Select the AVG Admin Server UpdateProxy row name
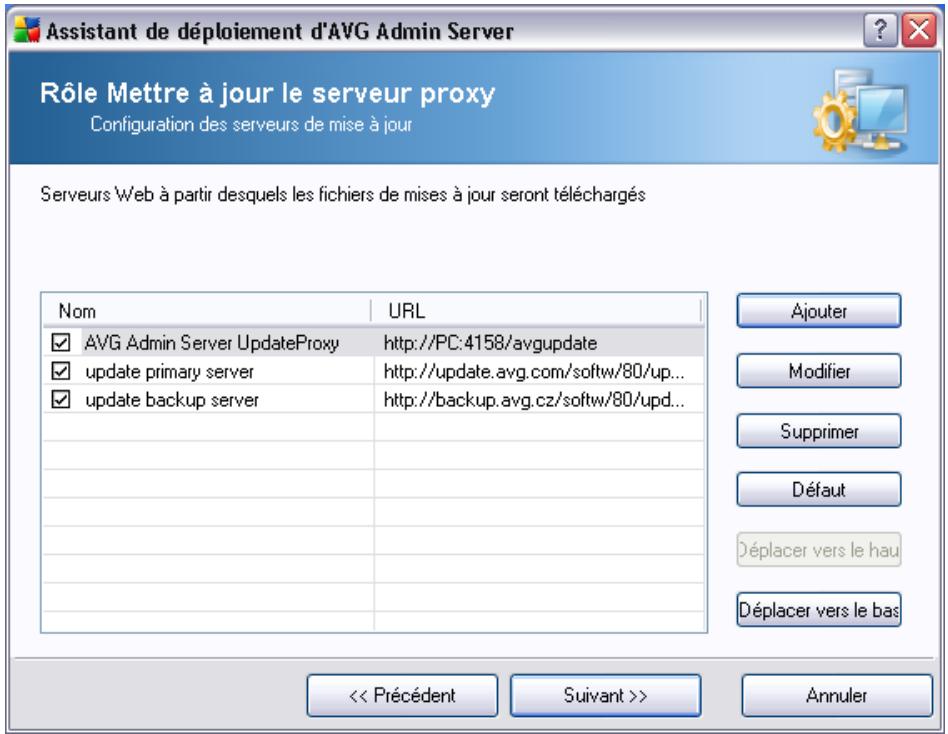The height and width of the screenshot is (734, 948). tap(212, 343)
